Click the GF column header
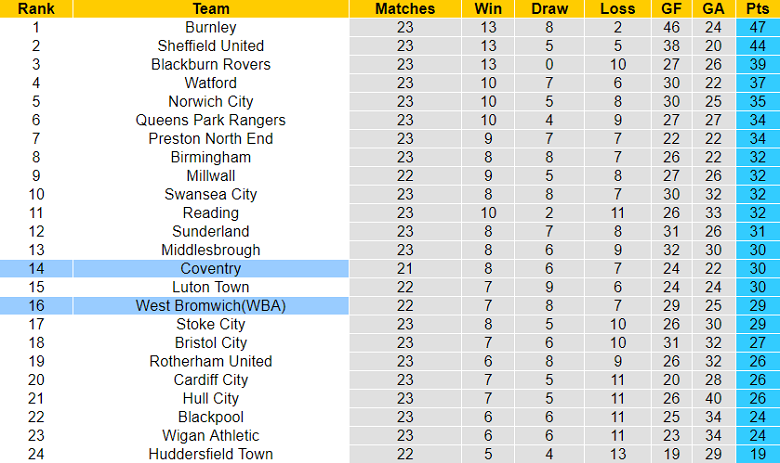This screenshot has height=463, width=780. [x=672, y=8]
